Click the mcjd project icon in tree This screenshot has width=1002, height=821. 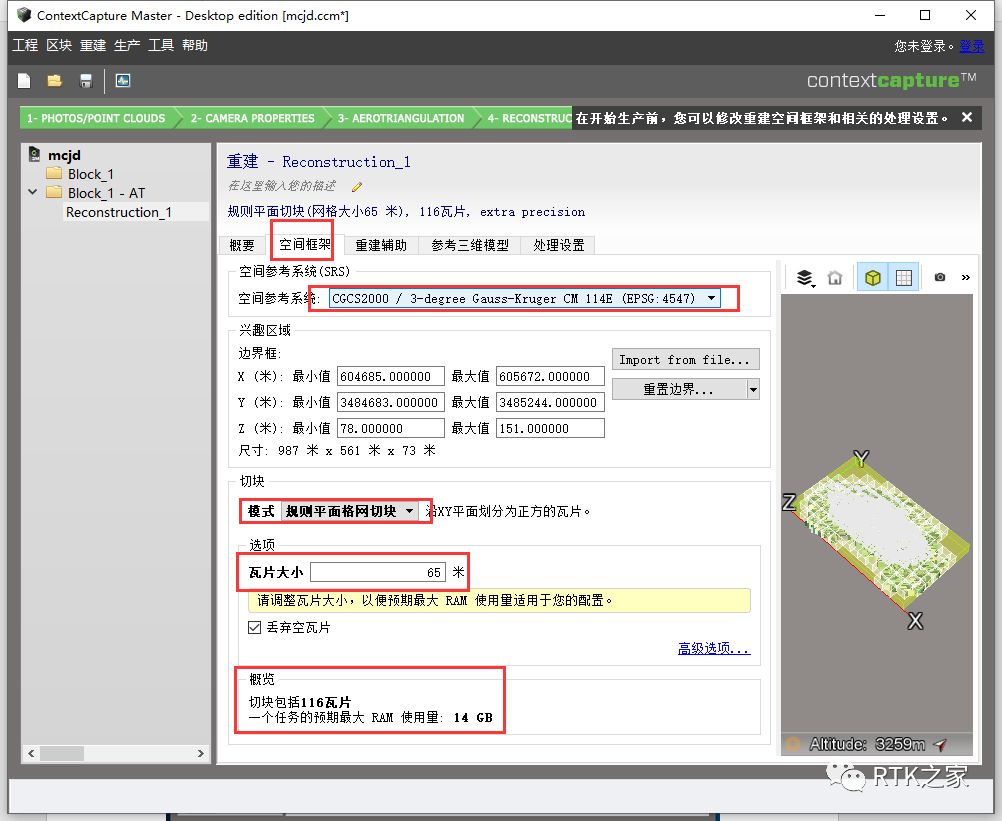click(35, 154)
